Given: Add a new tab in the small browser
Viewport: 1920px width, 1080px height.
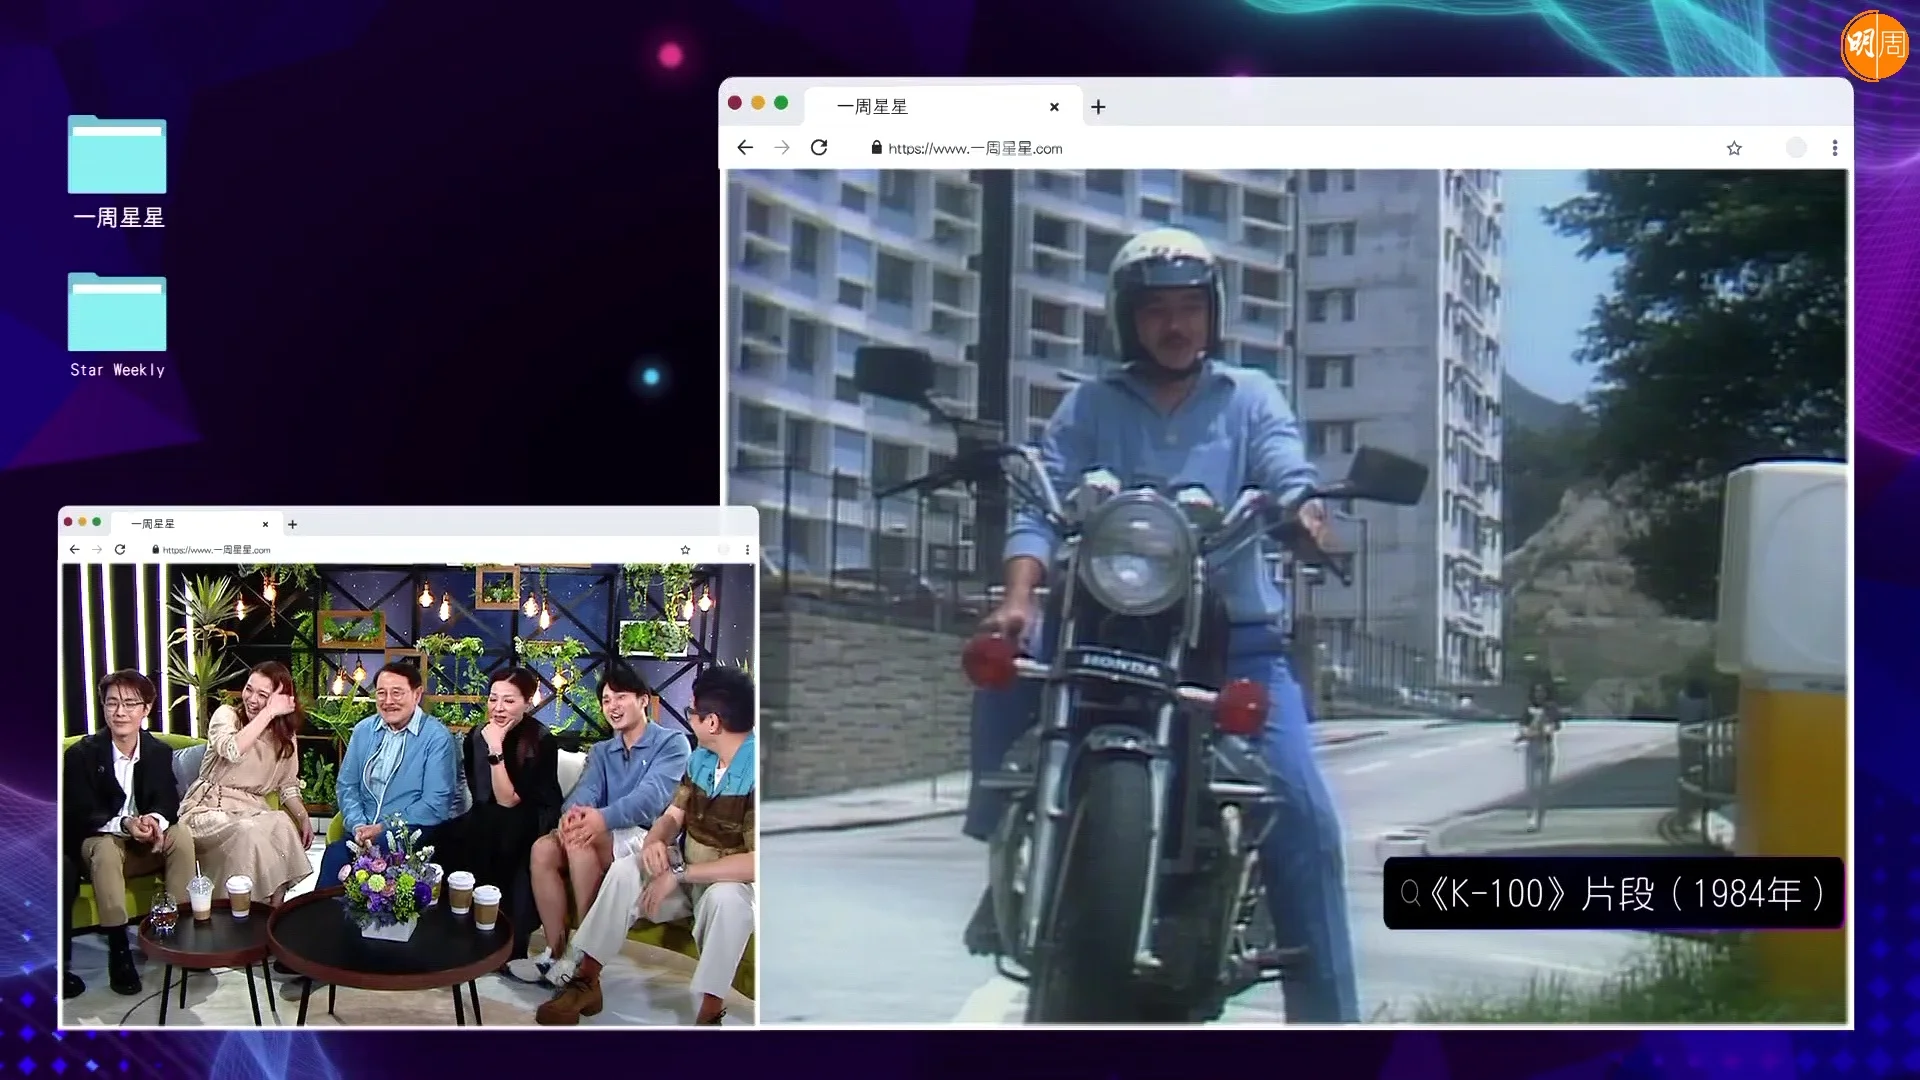Looking at the screenshot, I should click(293, 524).
